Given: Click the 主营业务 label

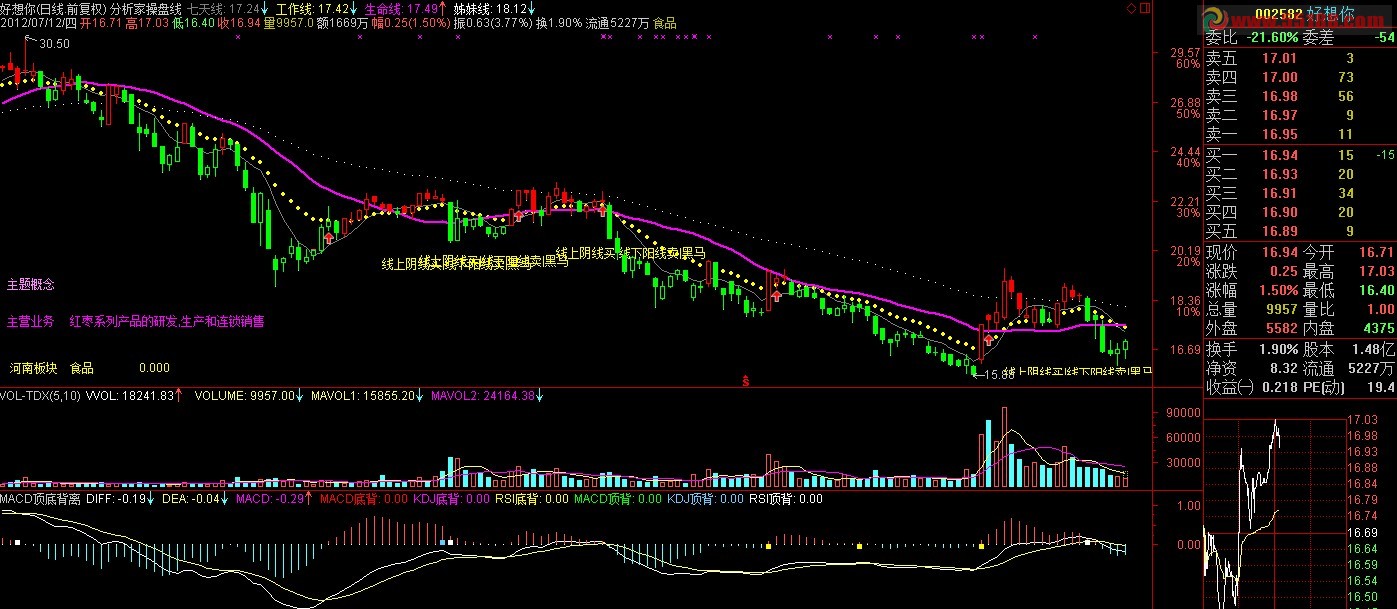Looking at the screenshot, I should (x=30, y=322).
